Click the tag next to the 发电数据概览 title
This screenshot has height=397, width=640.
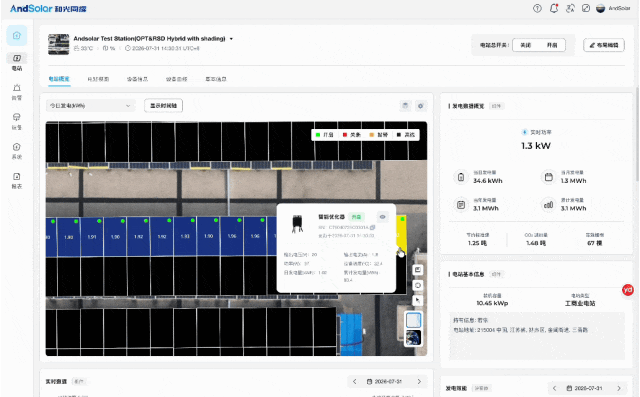pyautogui.click(x=496, y=106)
